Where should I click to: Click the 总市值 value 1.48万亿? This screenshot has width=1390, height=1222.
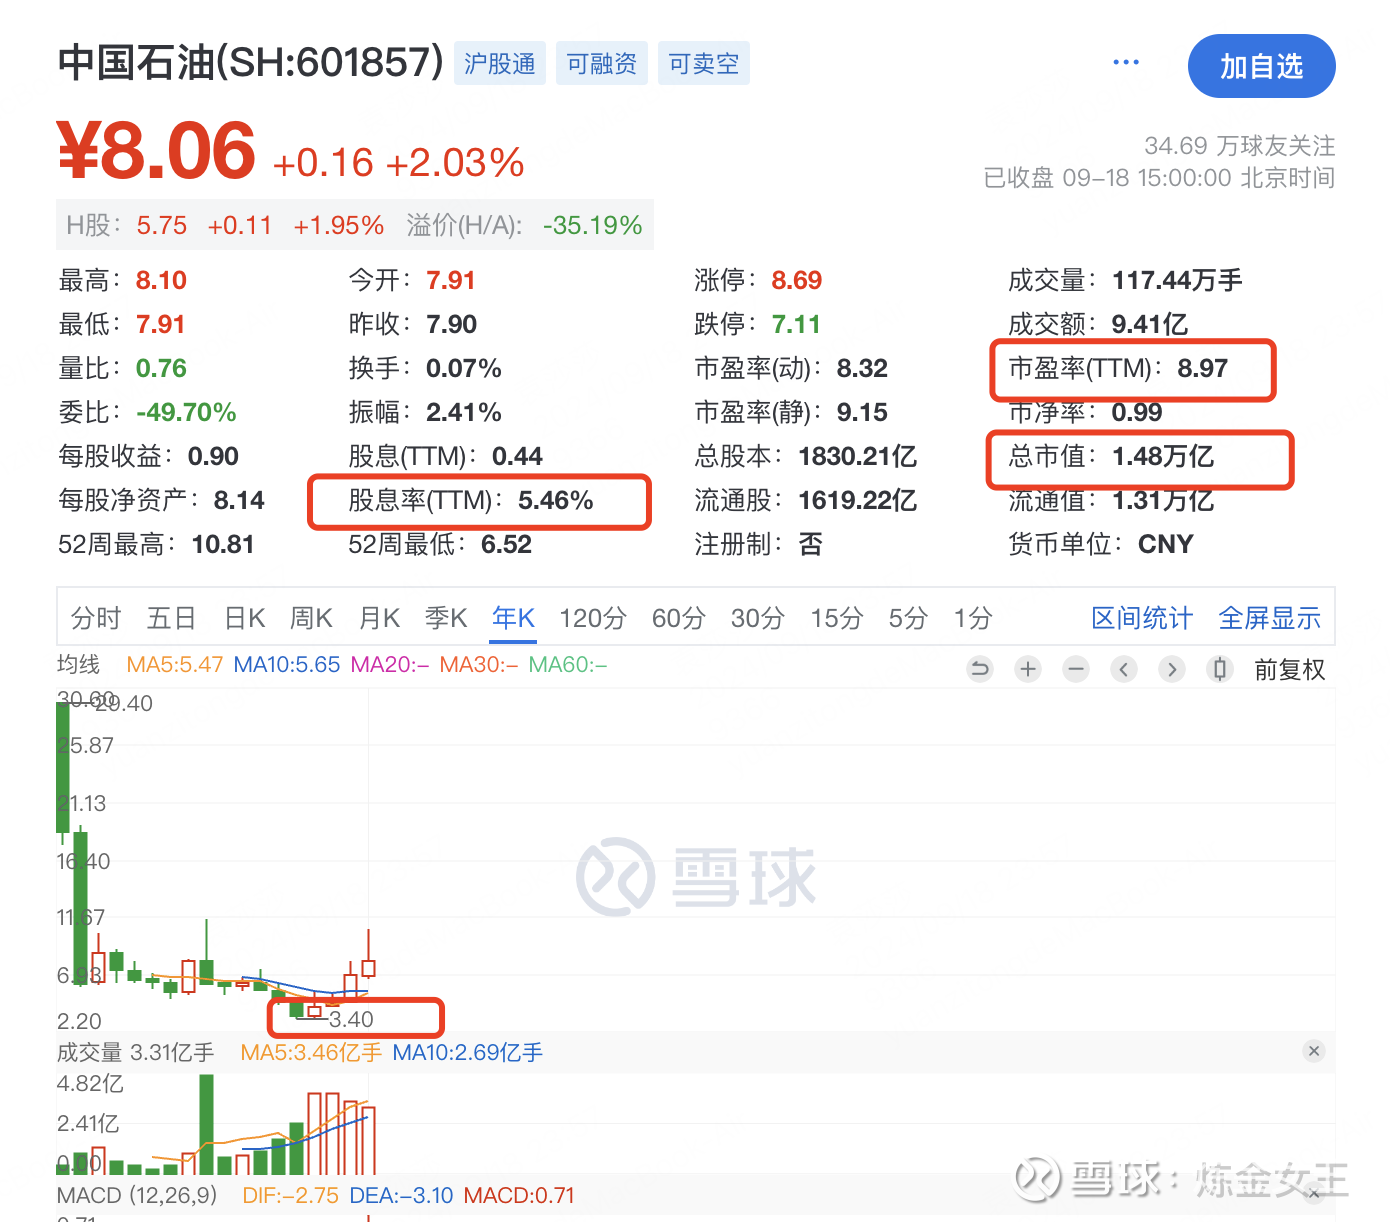click(x=1163, y=456)
